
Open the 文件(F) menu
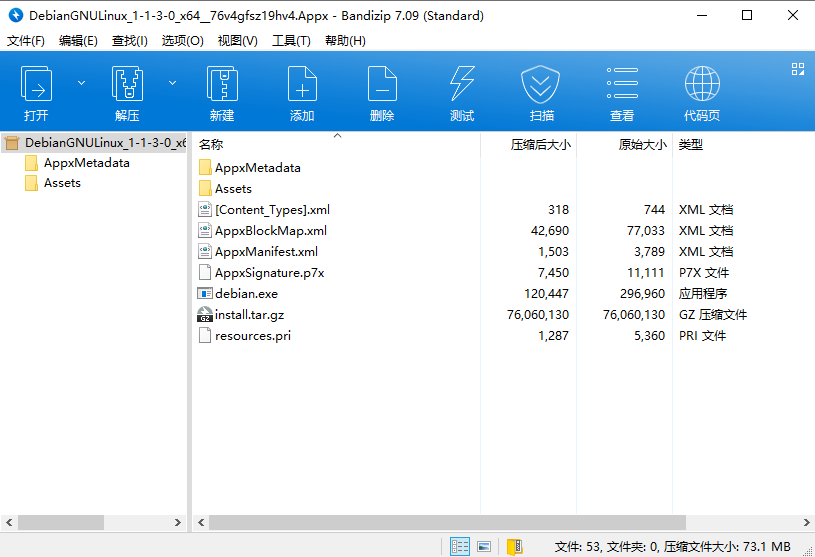click(25, 41)
